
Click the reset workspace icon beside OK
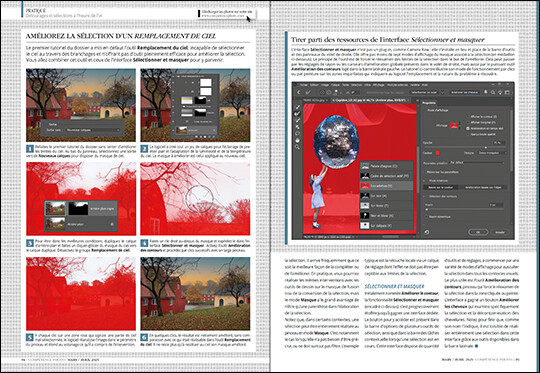point(427,232)
